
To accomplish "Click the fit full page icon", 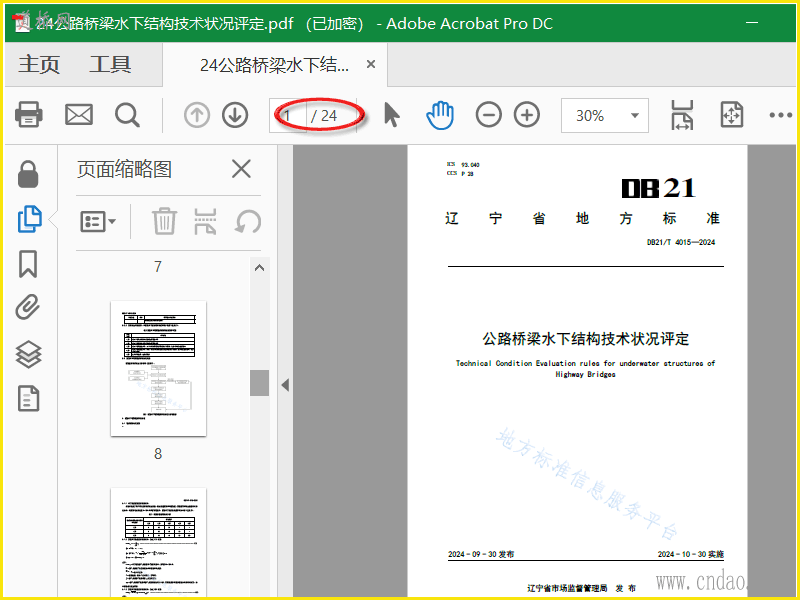I will [x=732, y=115].
